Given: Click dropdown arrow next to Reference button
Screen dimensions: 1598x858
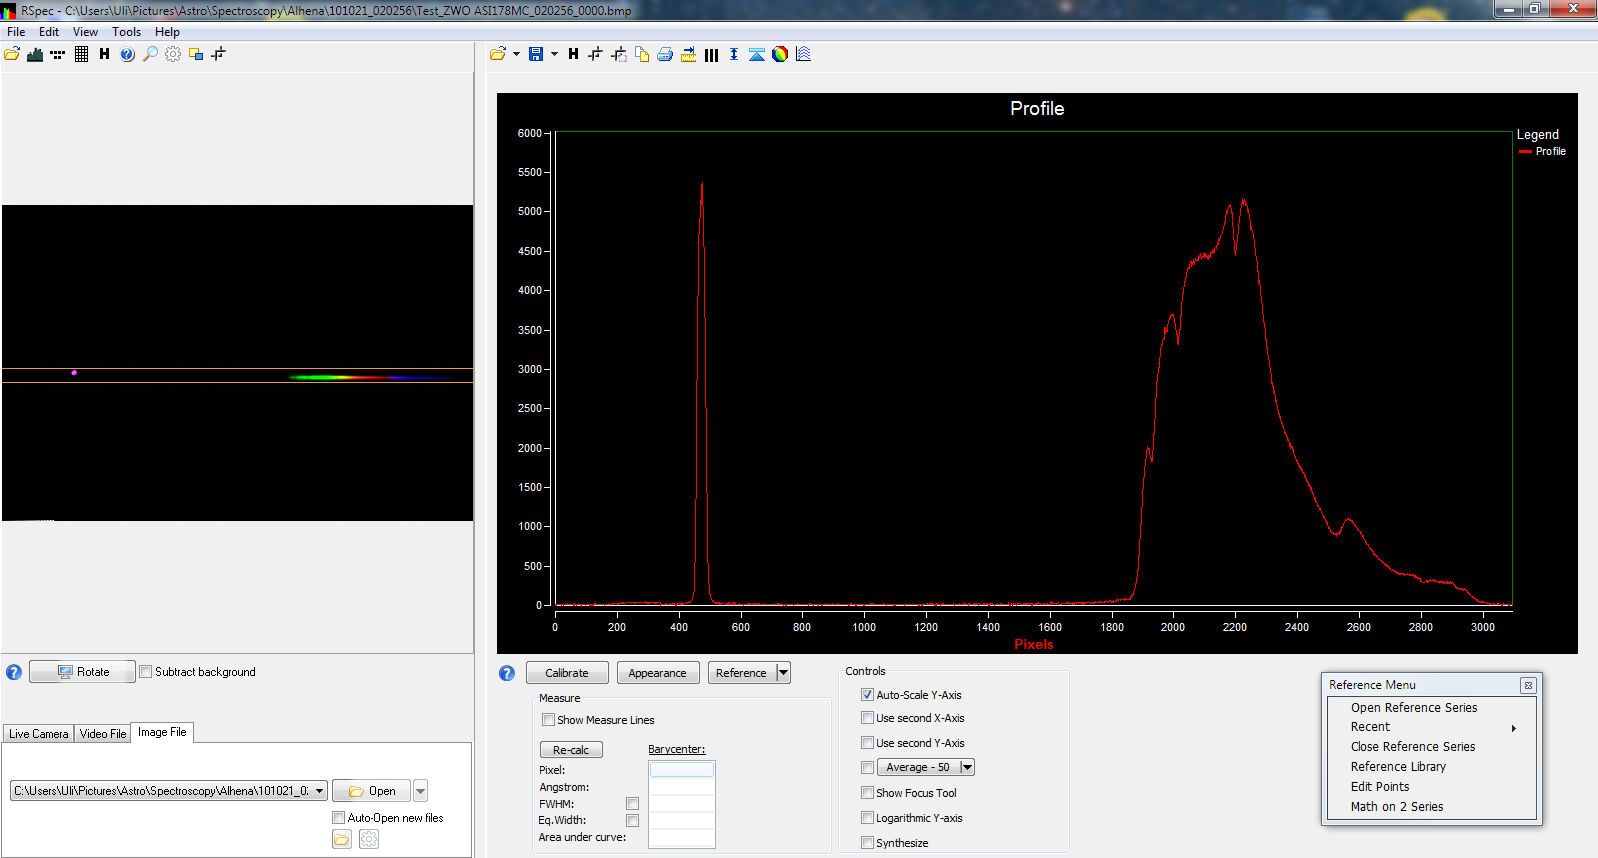Looking at the screenshot, I should click(x=783, y=673).
